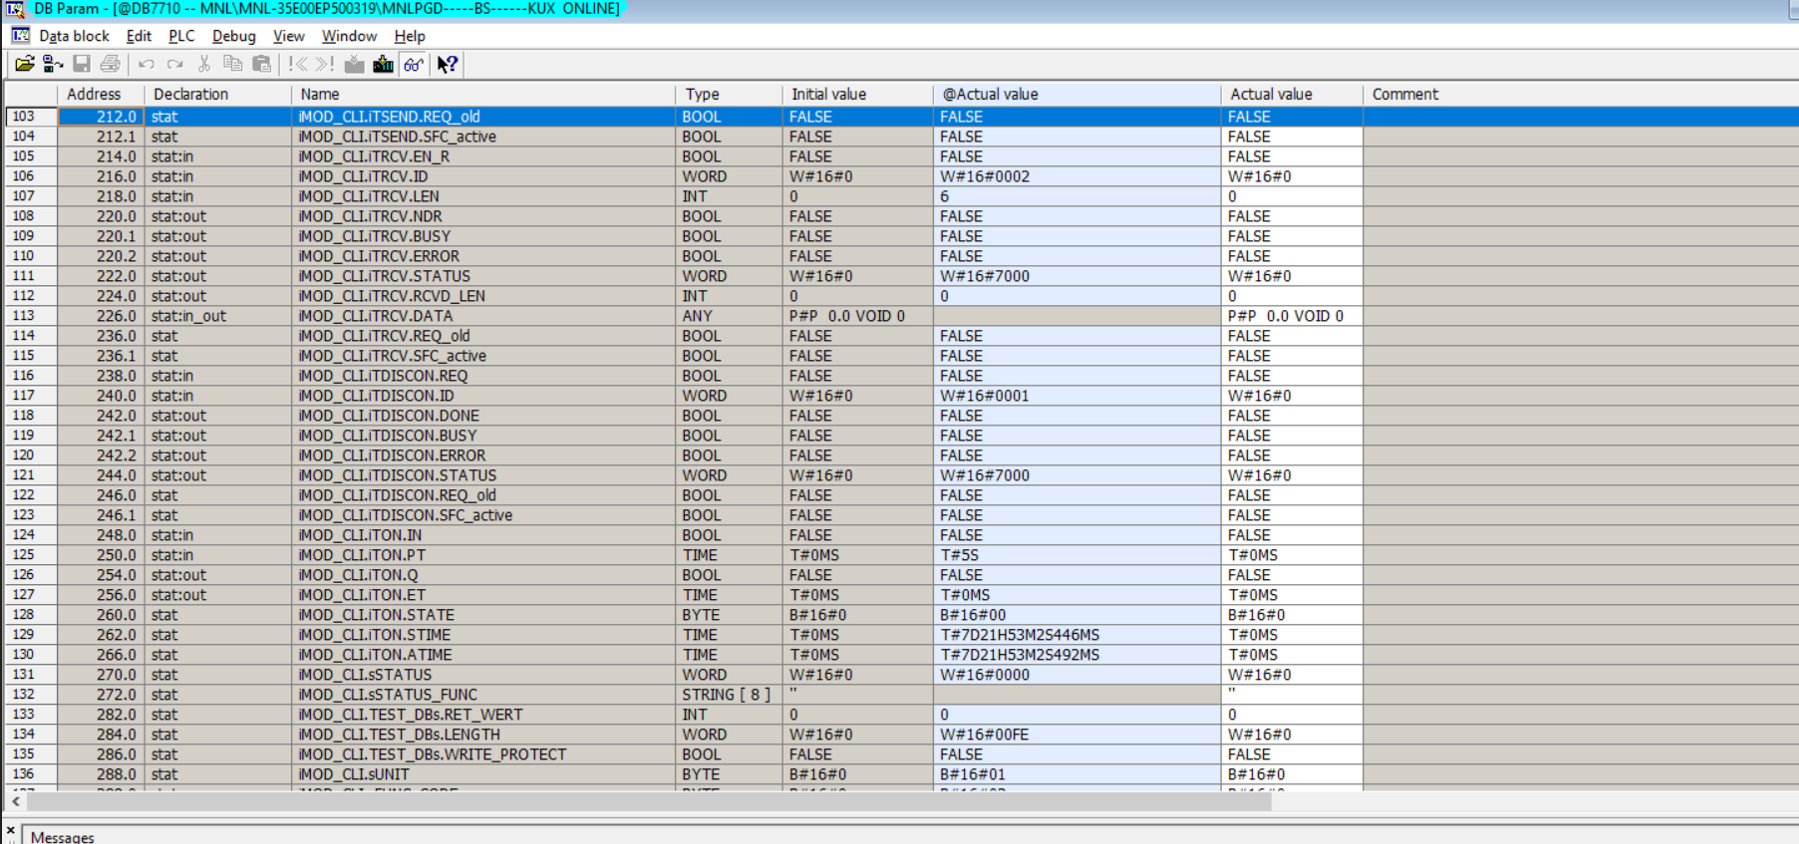Click the Download to PLC icon
The height and width of the screenshot is (844, 1799).
coord(383,64)
